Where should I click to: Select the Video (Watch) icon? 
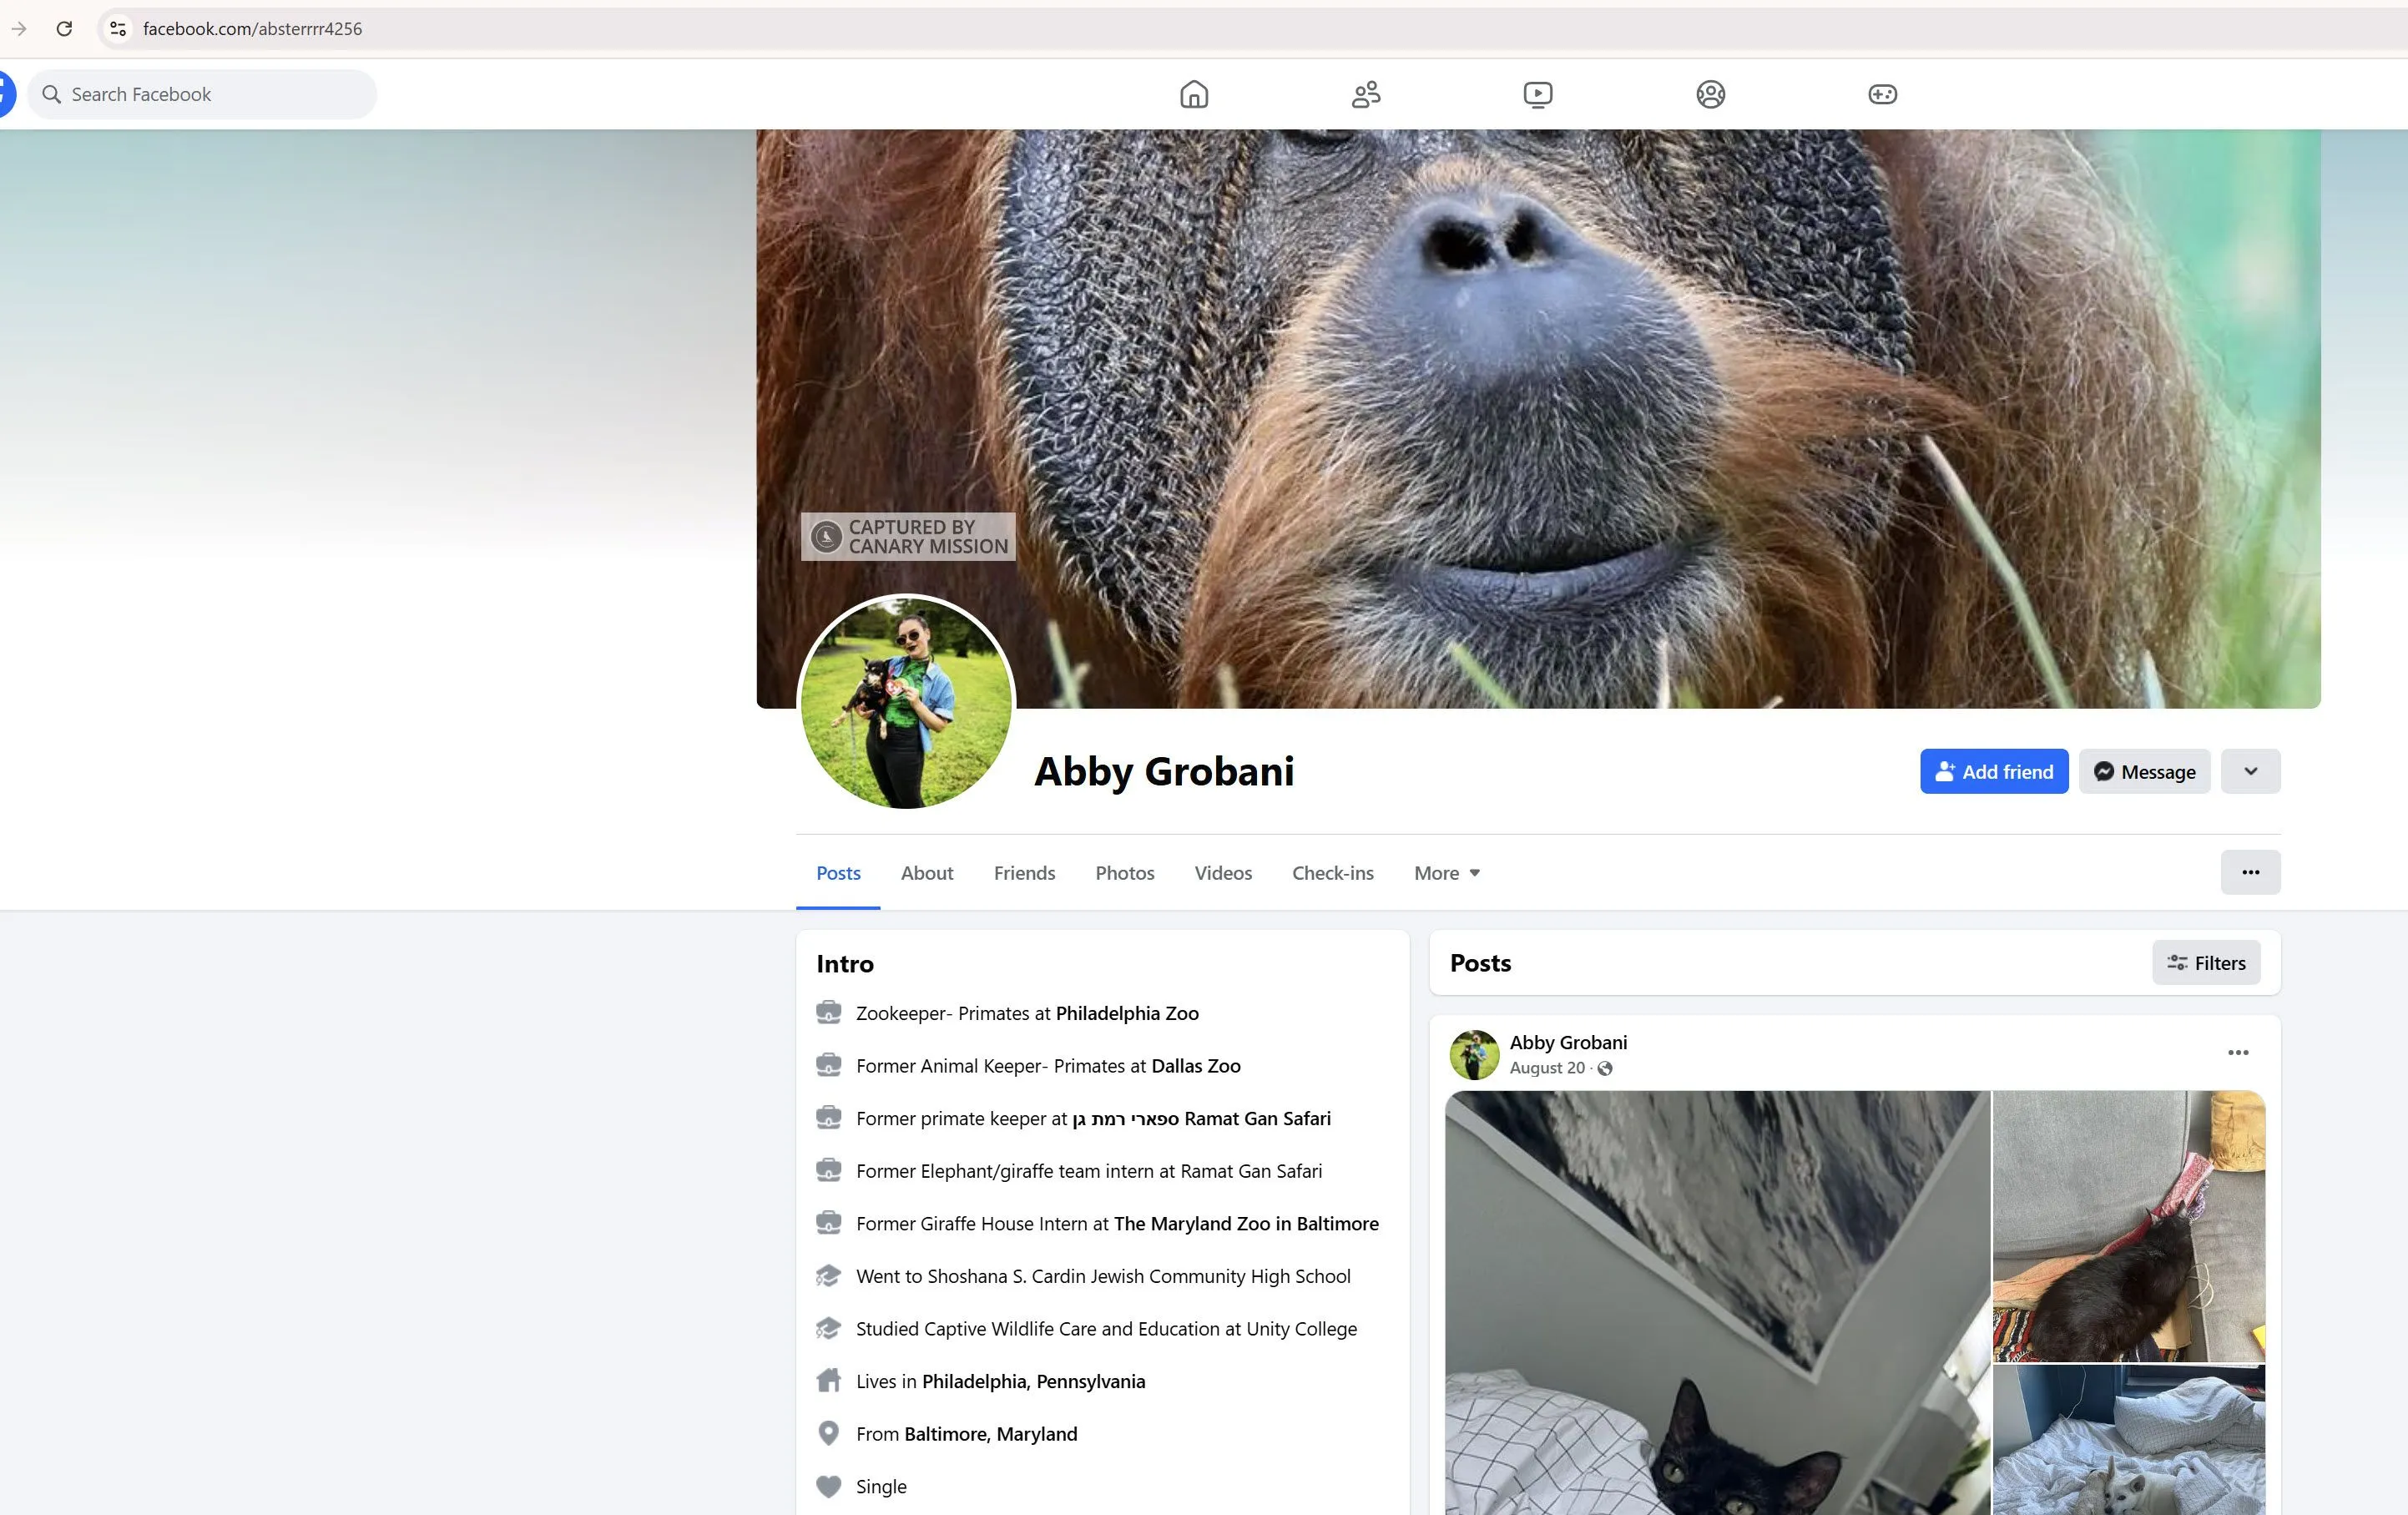[1538, 94]
